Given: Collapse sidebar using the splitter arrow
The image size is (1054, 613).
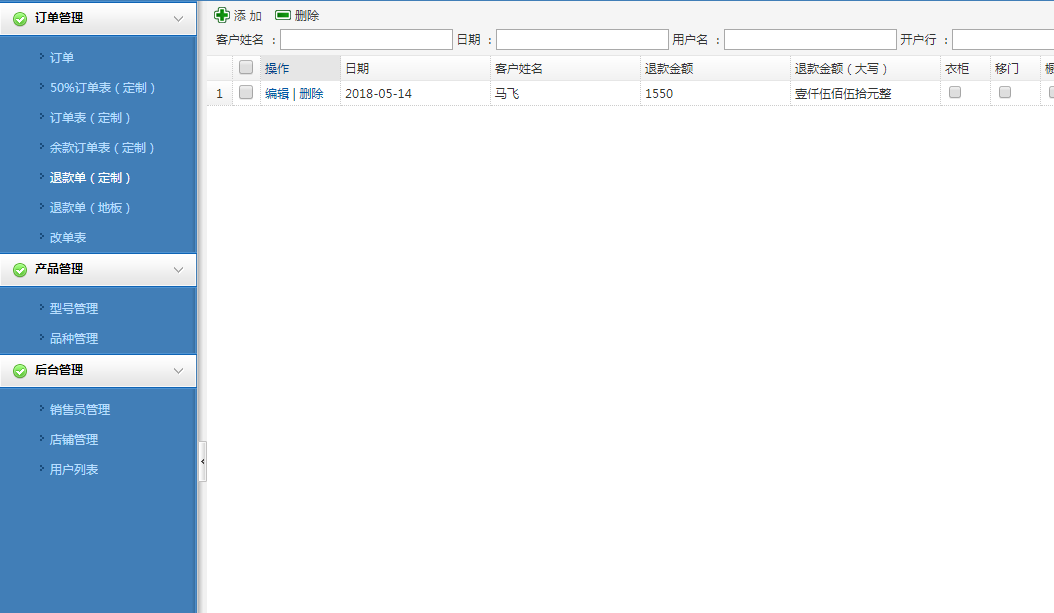Looking at the screenshot, I should pos(203,461).
